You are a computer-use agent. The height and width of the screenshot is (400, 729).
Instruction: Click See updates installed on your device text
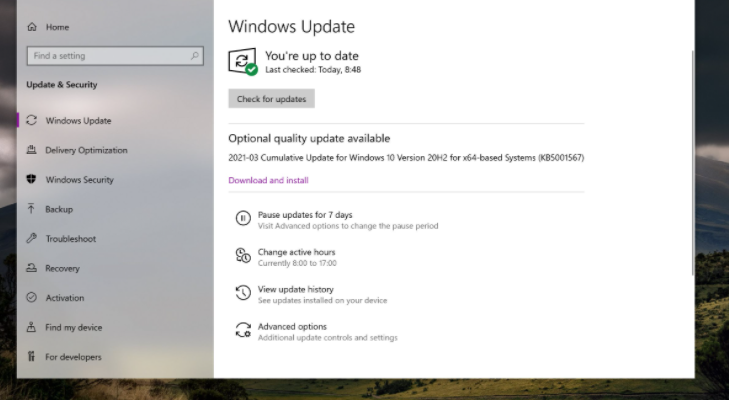point(323,300)
